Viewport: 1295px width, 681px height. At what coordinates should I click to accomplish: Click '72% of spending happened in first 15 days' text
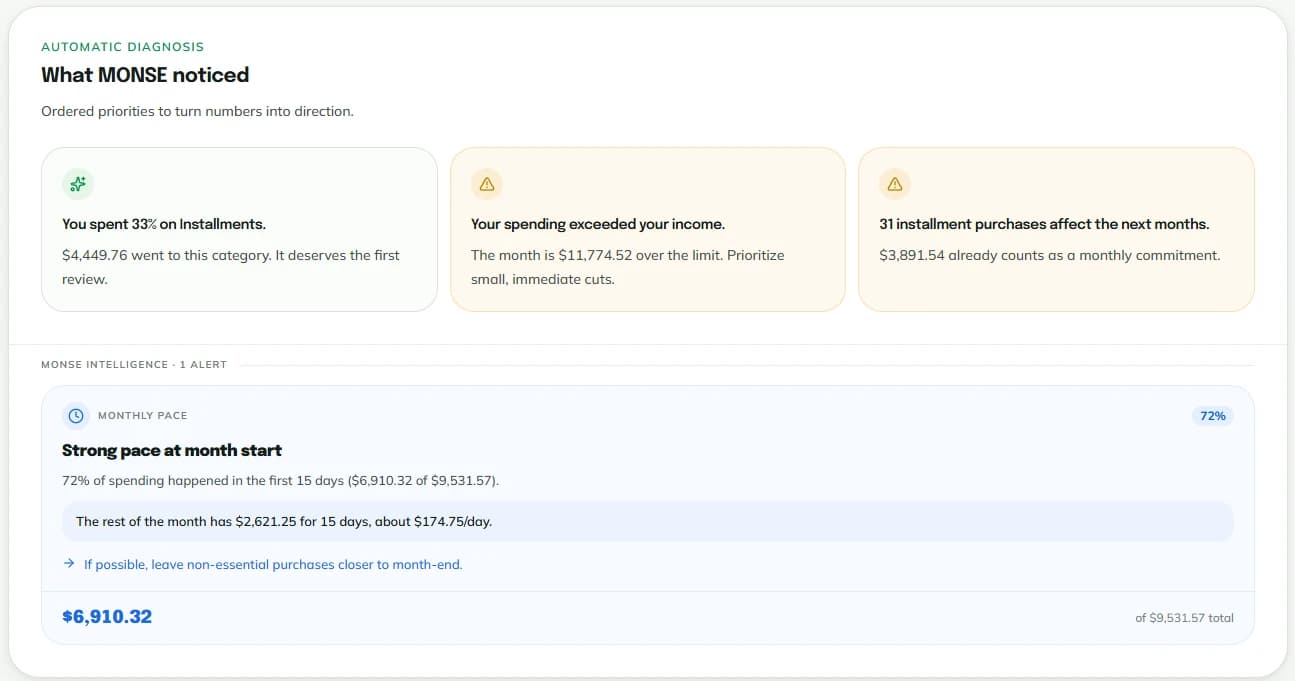coord(280,481)
